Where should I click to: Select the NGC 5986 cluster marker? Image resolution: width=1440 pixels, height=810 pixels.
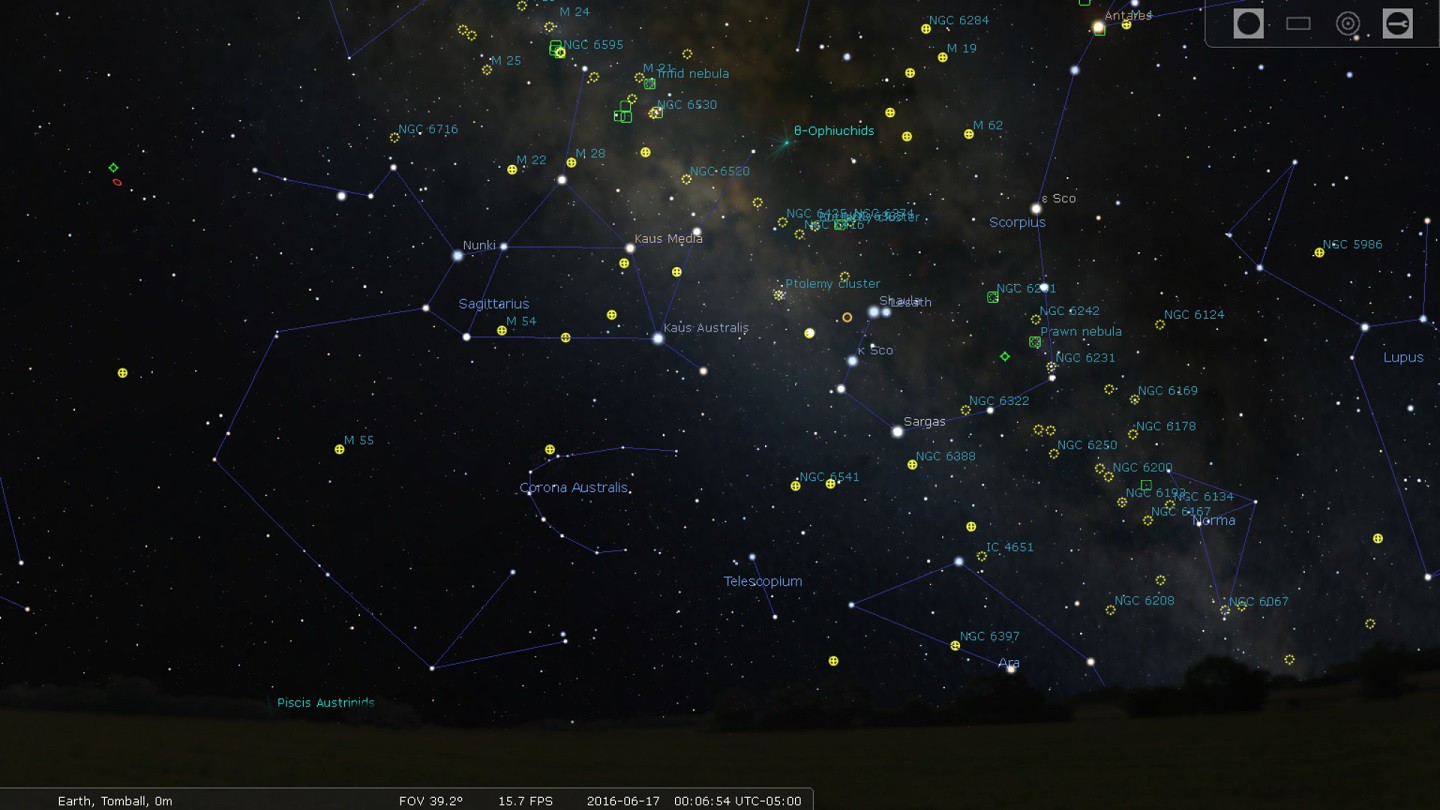1319,253
